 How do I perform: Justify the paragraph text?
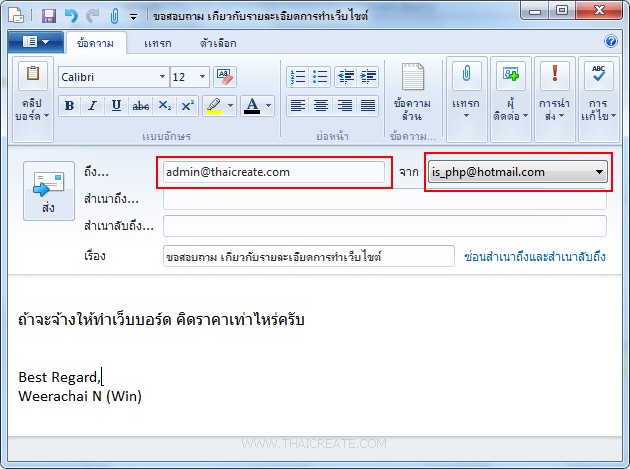[x=368, y=106]
